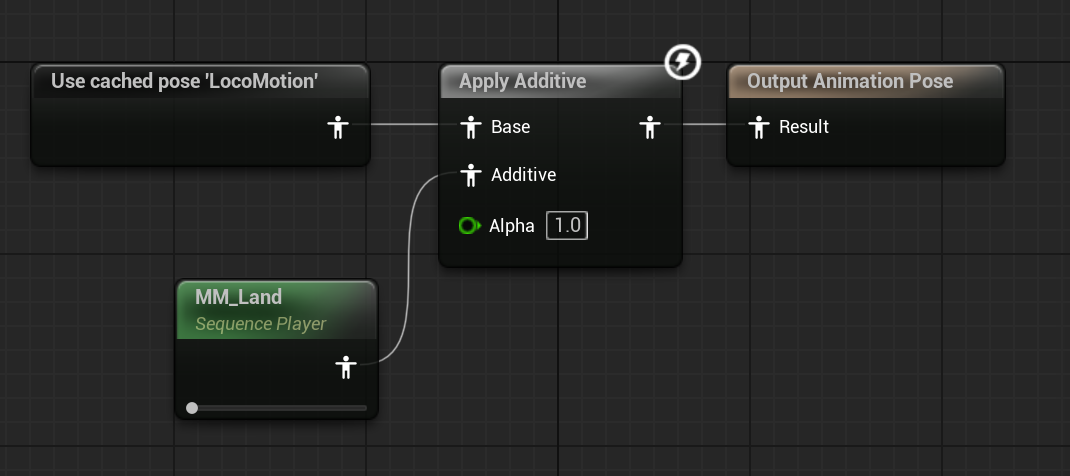This screenshot has width=1070, height=476.
Task: Click the Additive pin label
Action: coord(523,175)
